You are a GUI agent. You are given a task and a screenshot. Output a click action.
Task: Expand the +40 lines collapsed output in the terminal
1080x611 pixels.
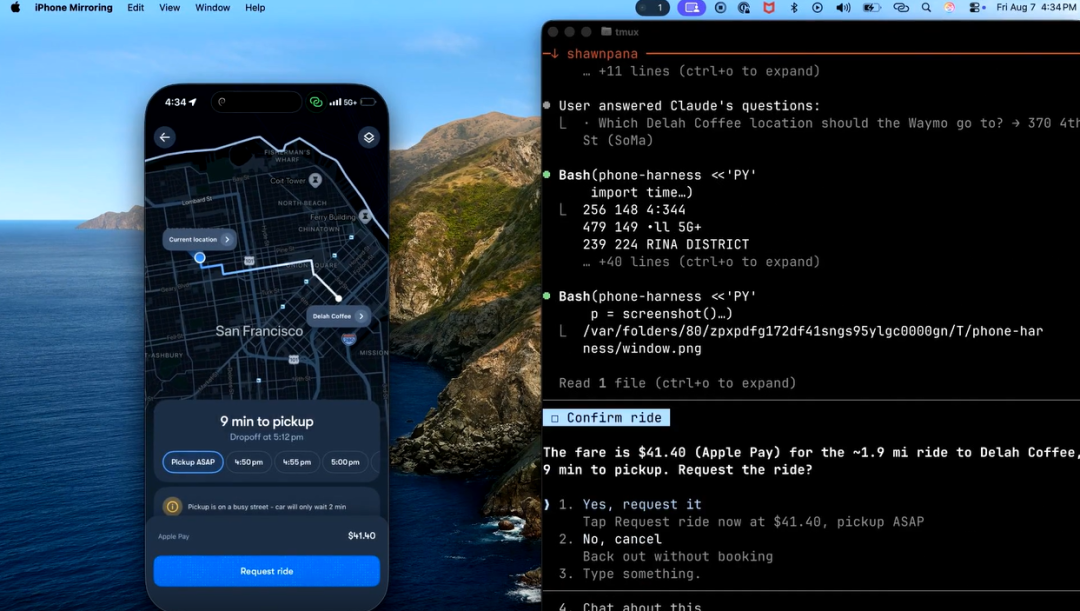pyautogui.click(x=701, y=262)
